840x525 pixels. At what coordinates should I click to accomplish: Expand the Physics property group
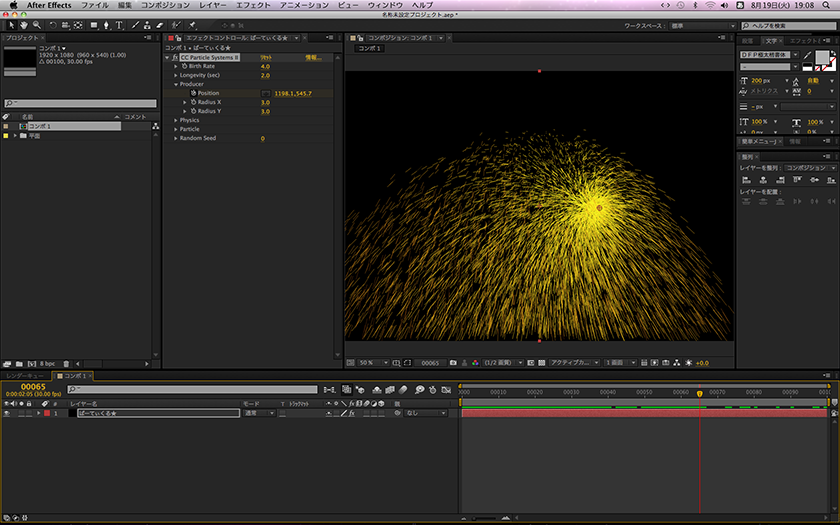pos(175,120)
